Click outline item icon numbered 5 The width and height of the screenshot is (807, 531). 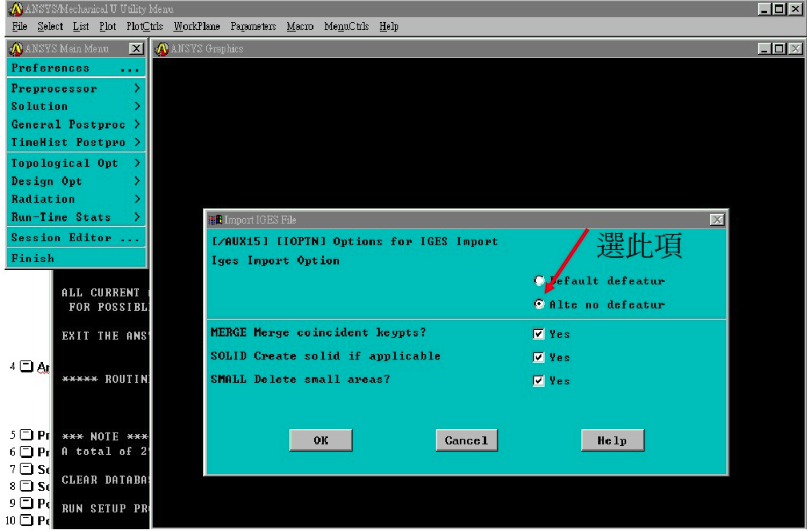click(26, 435)
